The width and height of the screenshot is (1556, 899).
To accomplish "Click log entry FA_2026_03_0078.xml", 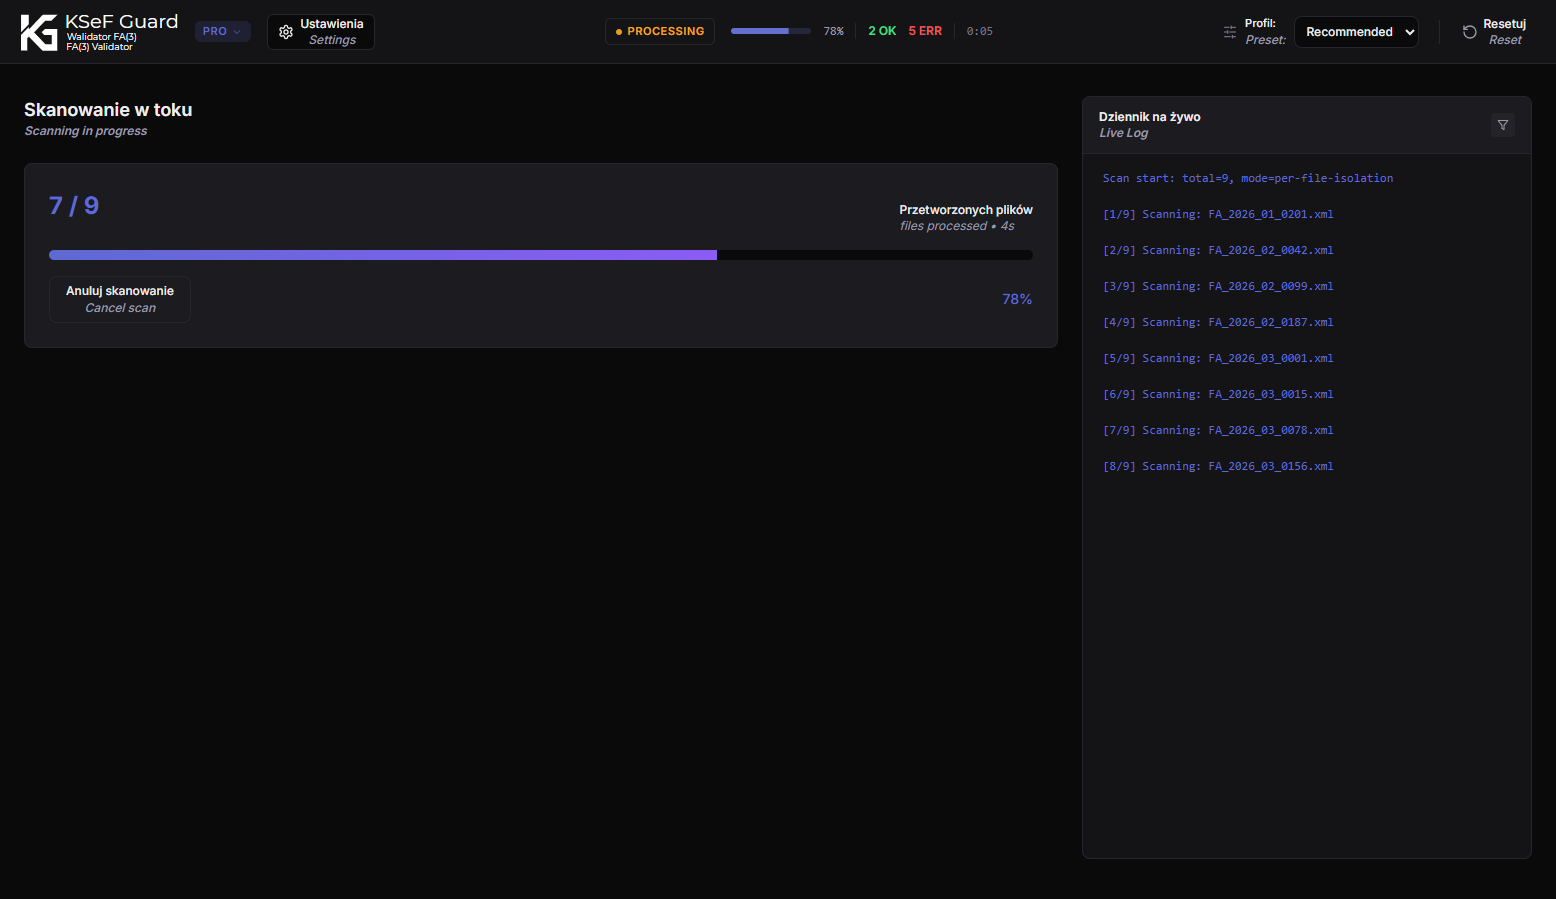I will click(x=1218, y=430).
